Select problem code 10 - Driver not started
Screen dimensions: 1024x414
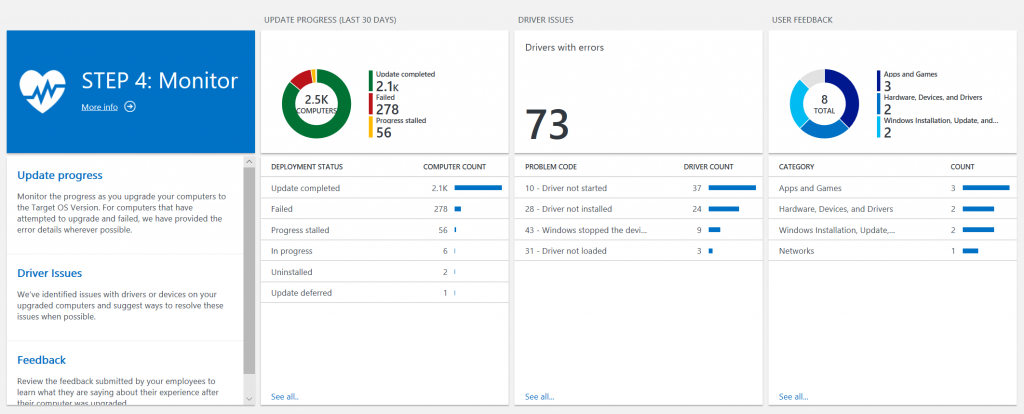coord(637,188)
